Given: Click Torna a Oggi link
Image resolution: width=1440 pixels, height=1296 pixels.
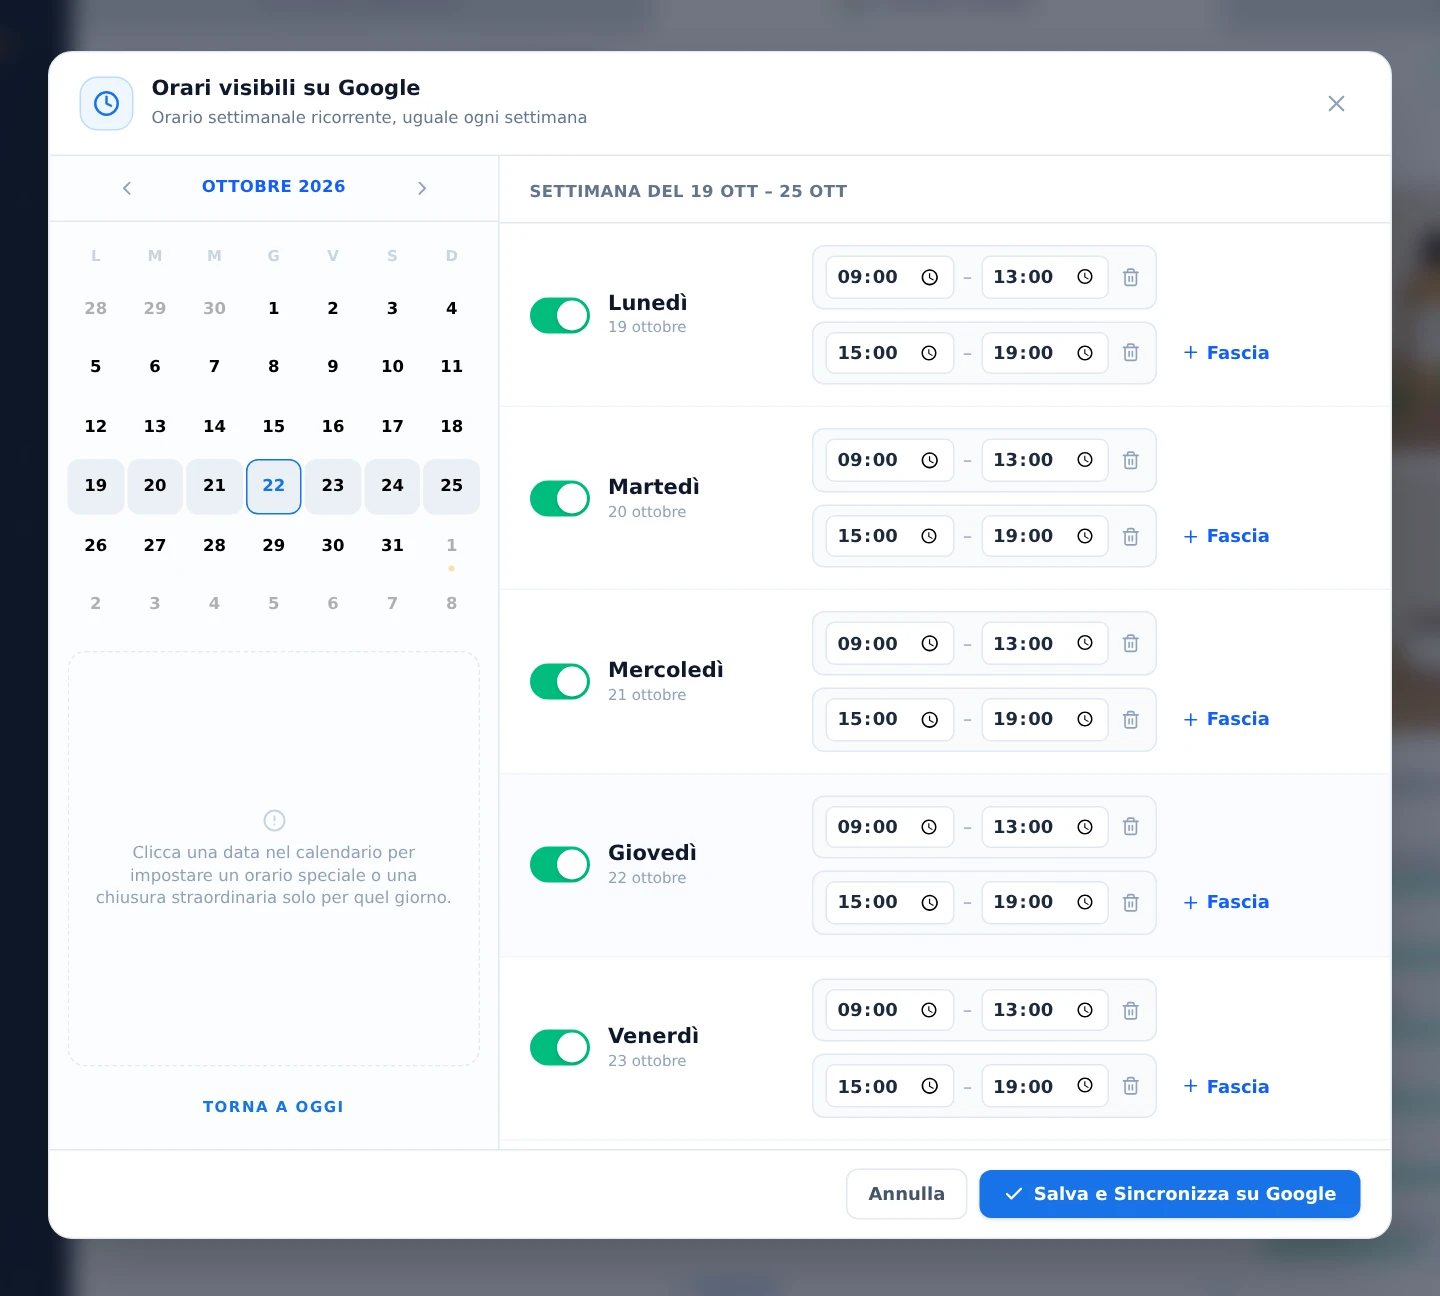Looking at the screenshot, I should (273, 1107).
